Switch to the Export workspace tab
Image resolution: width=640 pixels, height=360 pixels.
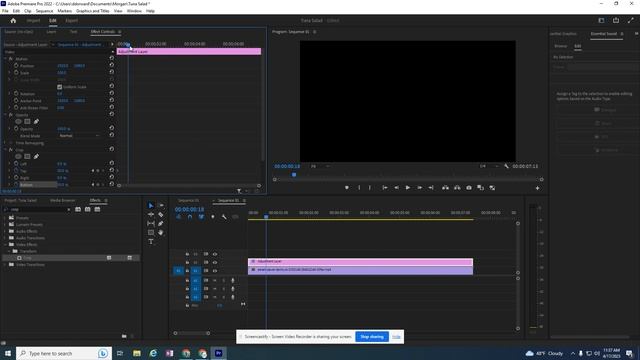tap(71, 20)
